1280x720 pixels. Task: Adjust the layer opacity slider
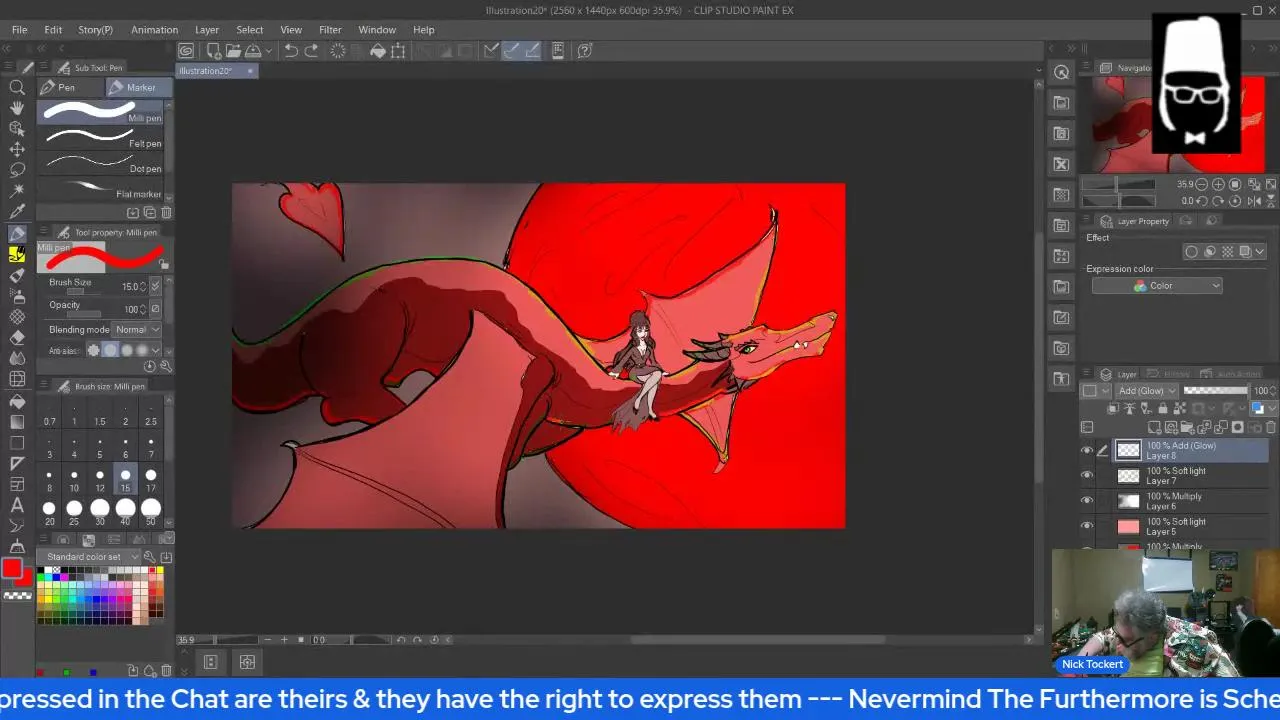[1215, 391]
